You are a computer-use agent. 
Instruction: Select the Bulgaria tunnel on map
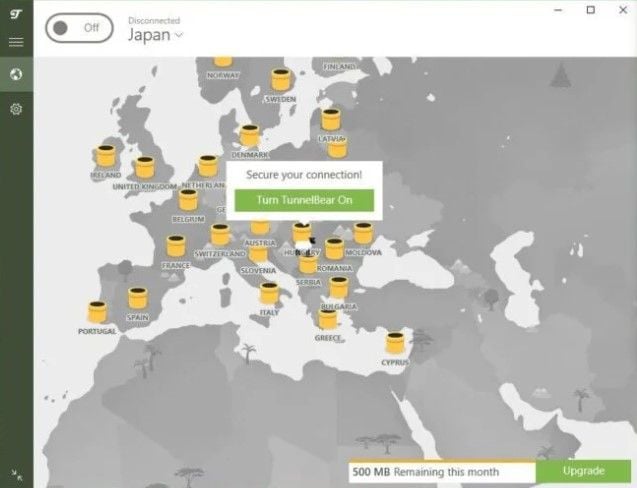click(x=338, y=288)
